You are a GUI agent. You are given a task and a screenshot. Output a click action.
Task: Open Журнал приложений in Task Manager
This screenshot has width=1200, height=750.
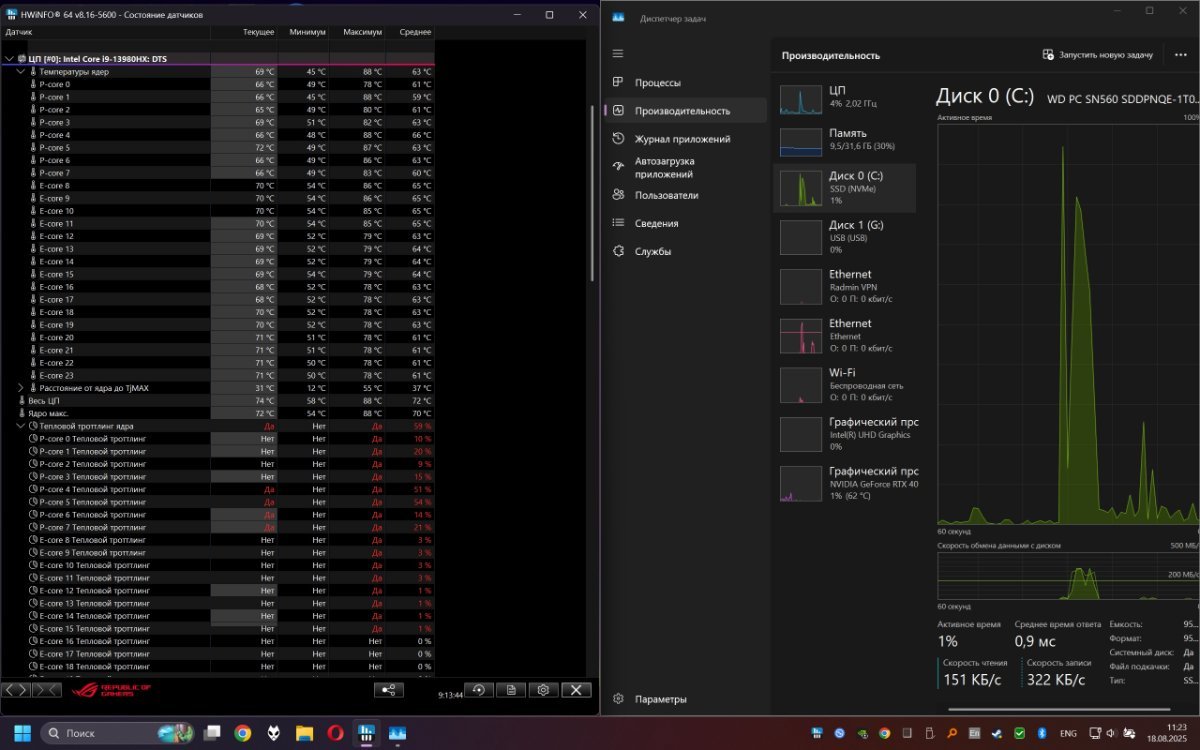(685, 139)
